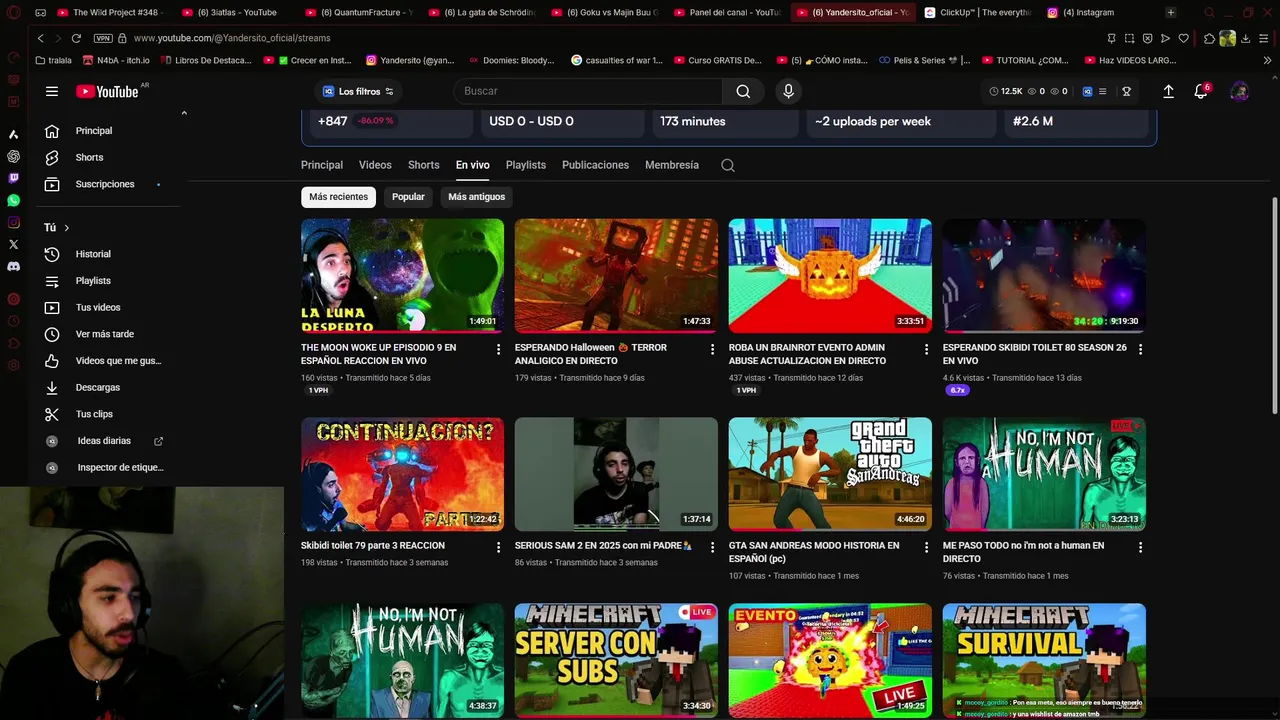This screenshot has height=720, width=1280.
Task: Collapse the sidebar with the up caret
Action: pyautogui.click(x=184, y=113)
